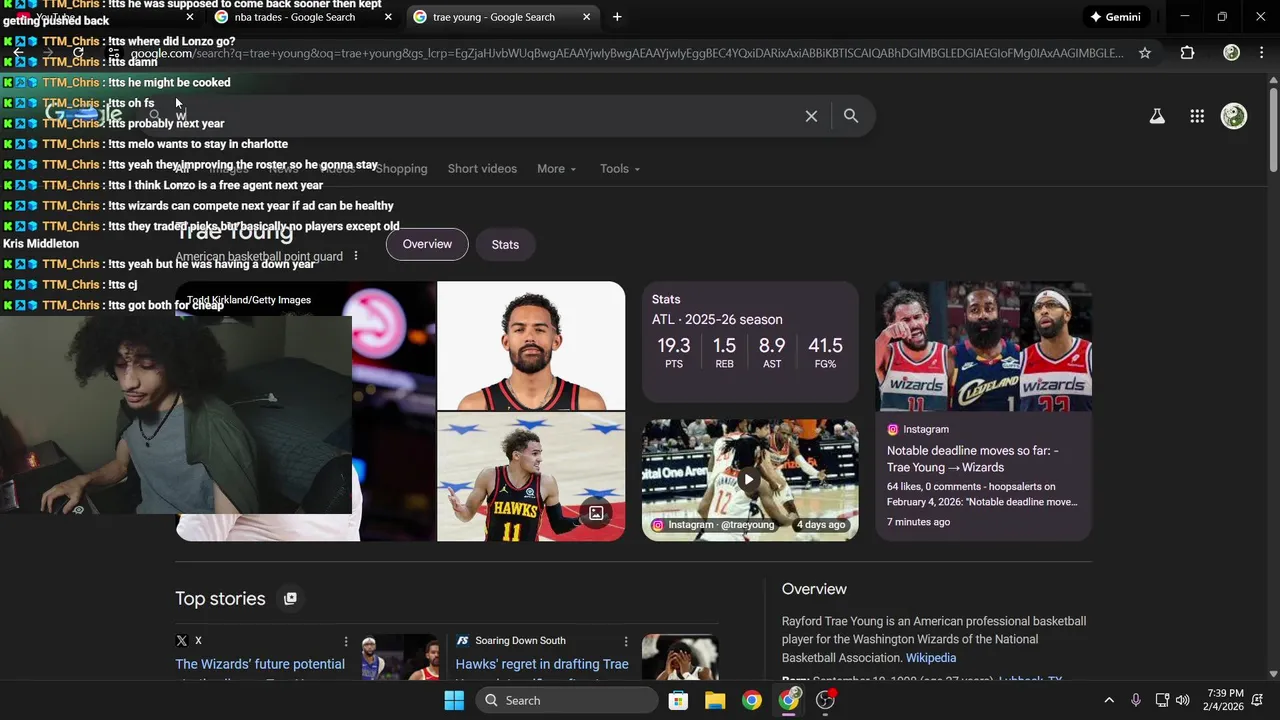1280x720 pixels.
Task: Click the Windows taskbar Search box
Action: 566,700
